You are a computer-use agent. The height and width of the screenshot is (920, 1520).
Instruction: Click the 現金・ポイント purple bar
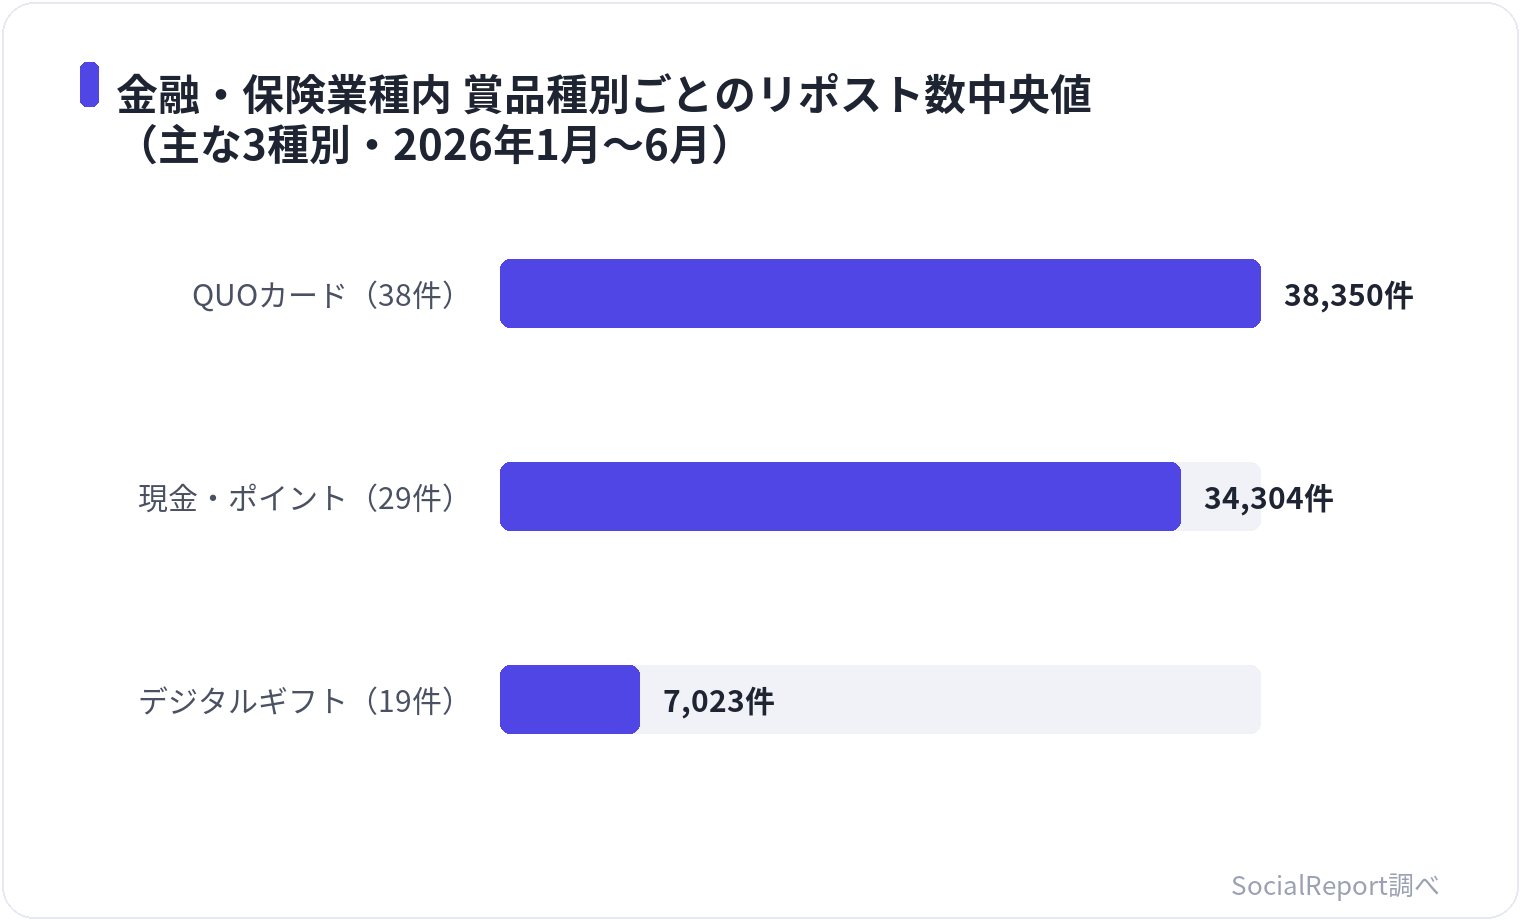pos(840,496)
